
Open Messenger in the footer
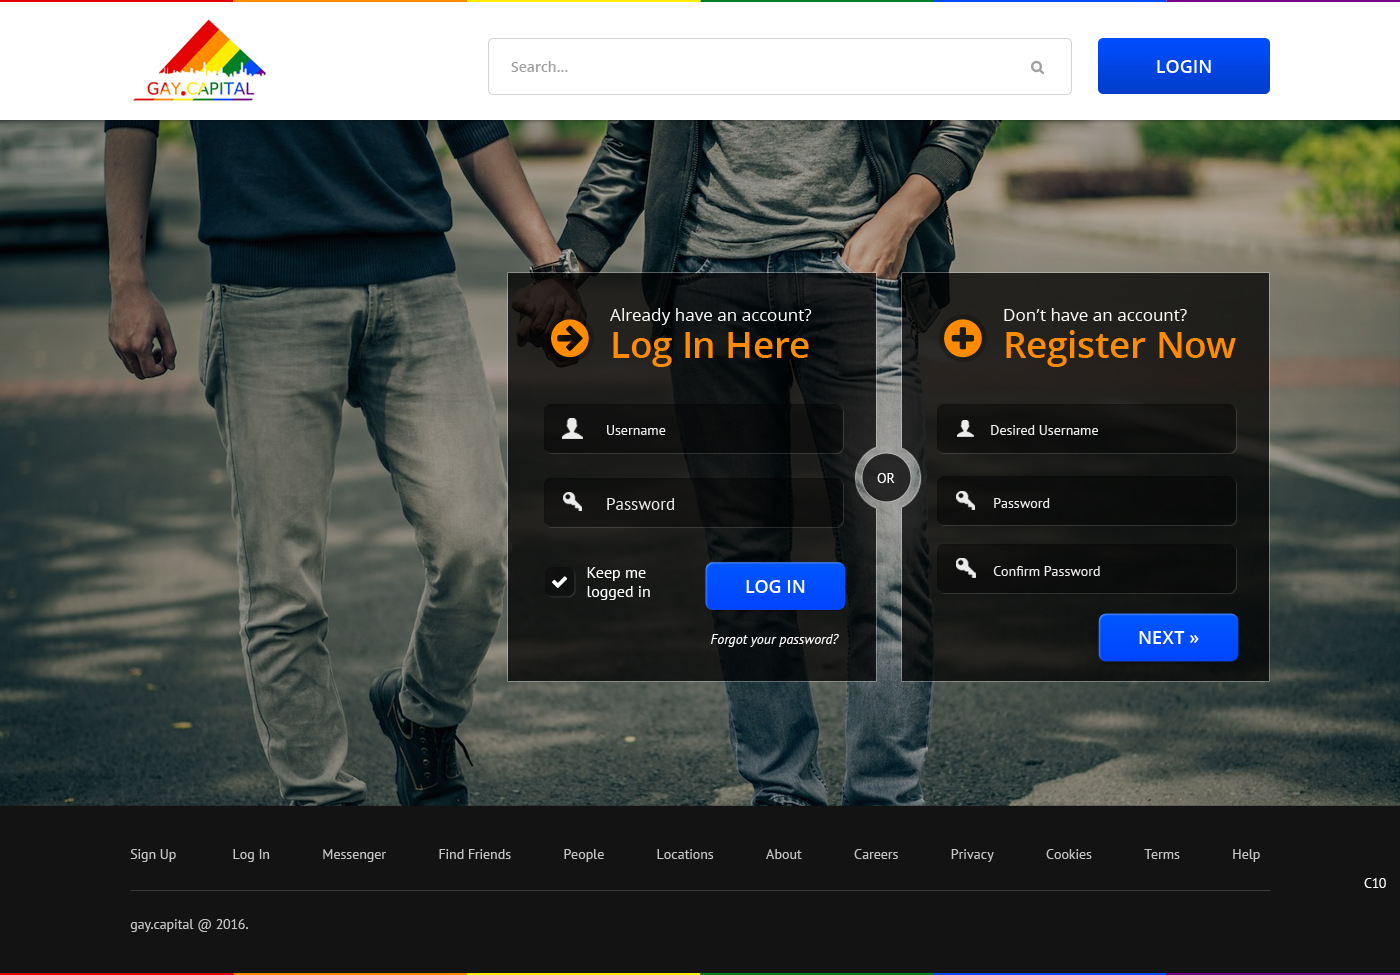click(x=354, y=854)
